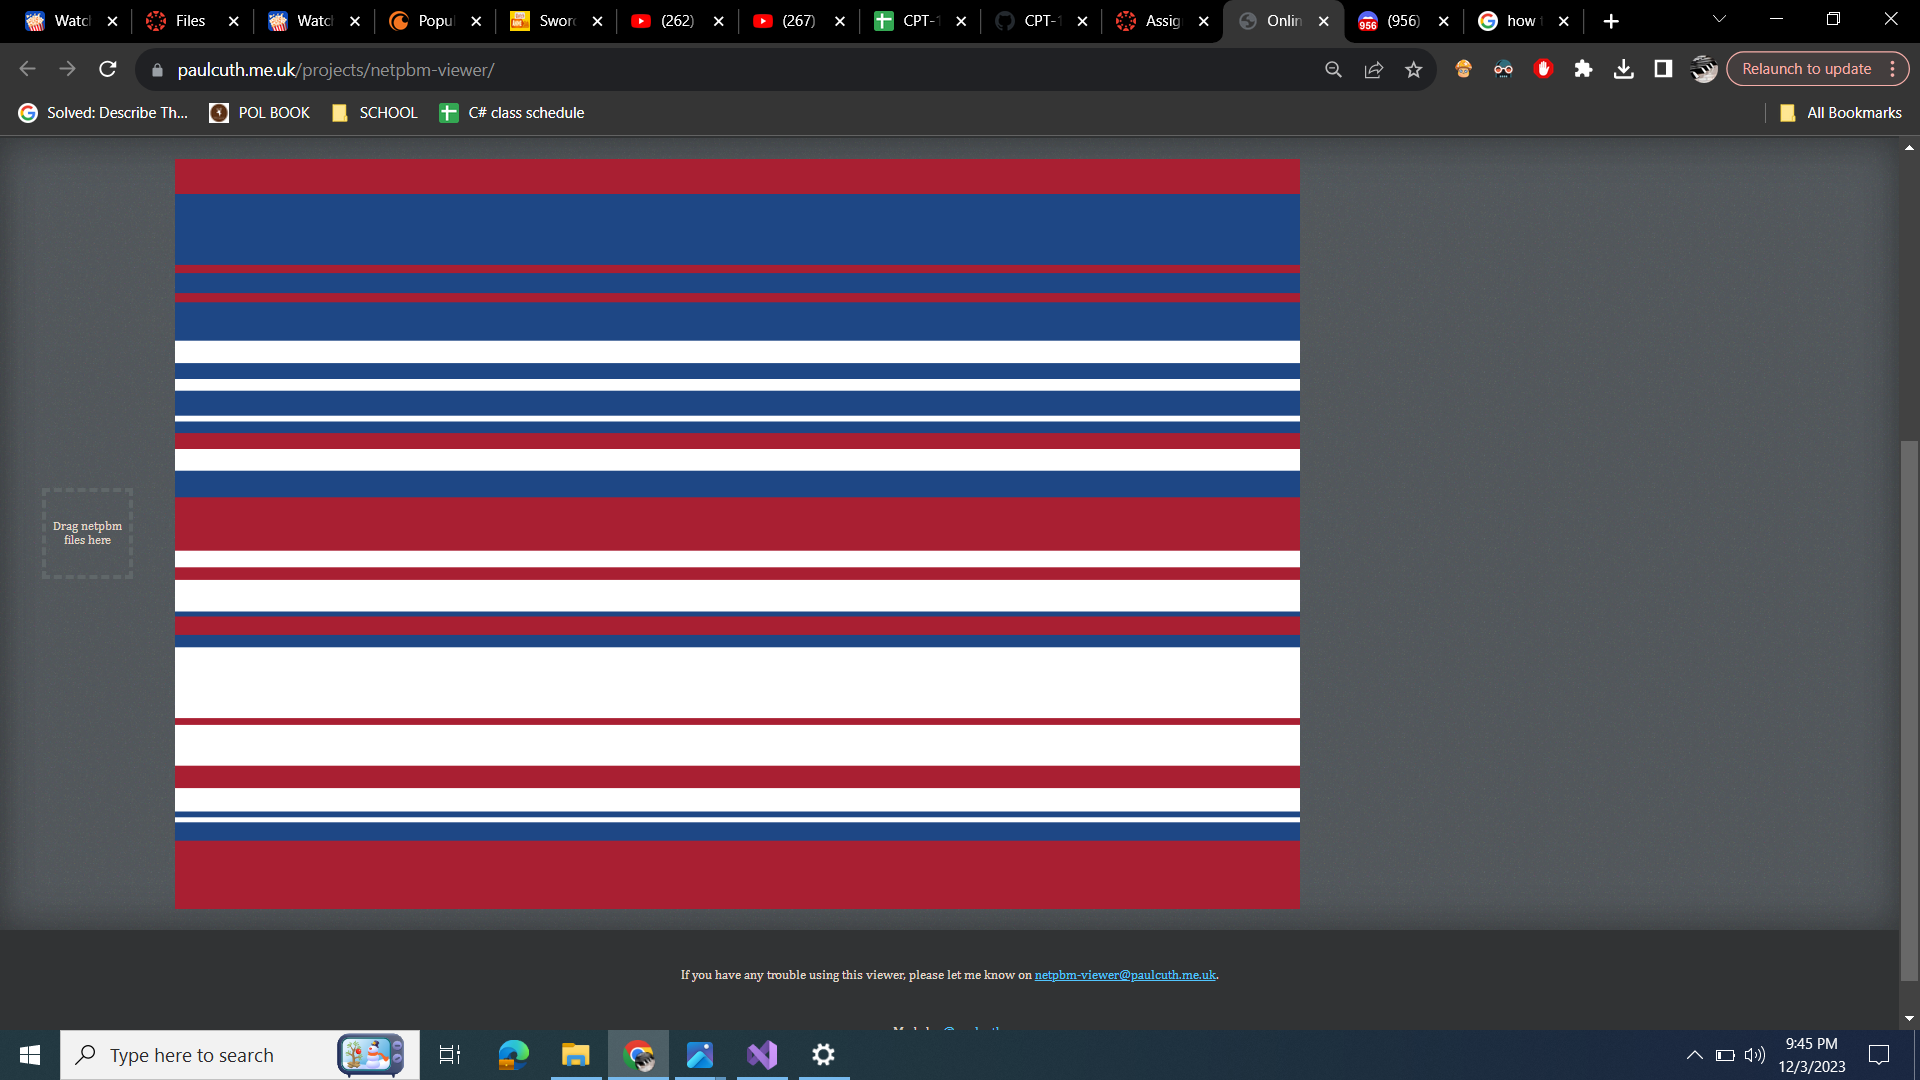
Task: Open the SCHOOL bookmarks folder
Action: click(x=375, y=113)
